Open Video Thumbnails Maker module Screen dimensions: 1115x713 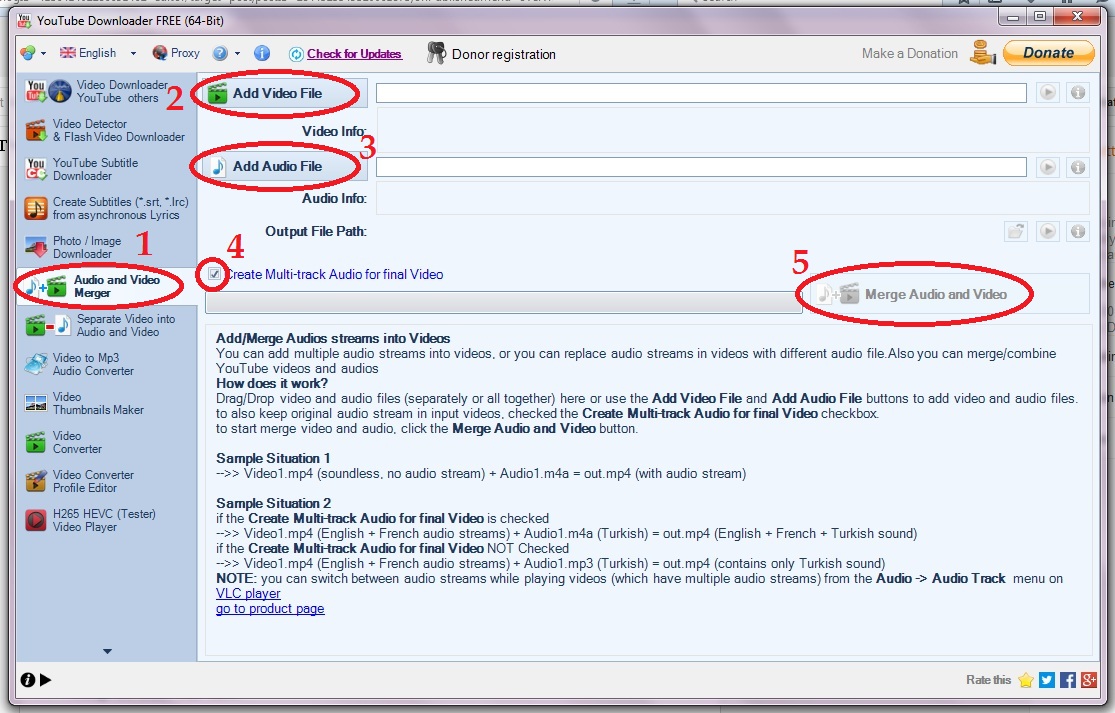[84, 403]
